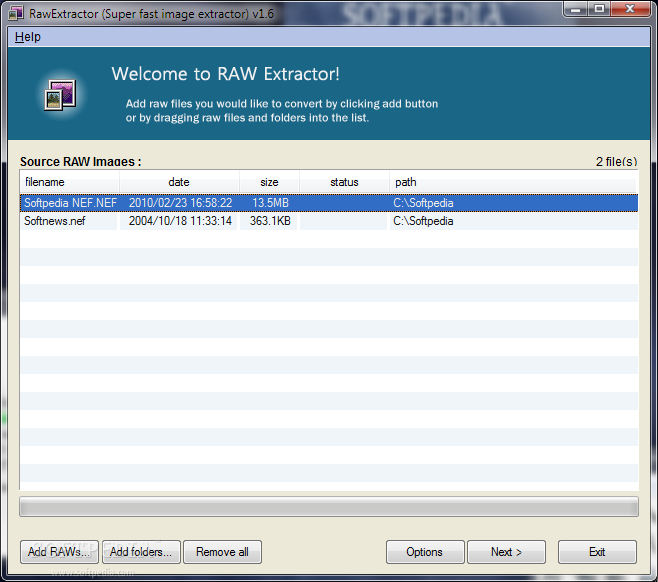The width and height of the screenshot is (658, 582).
Task: Minimize the RawExtractor window
Action: tap(575, 9)
